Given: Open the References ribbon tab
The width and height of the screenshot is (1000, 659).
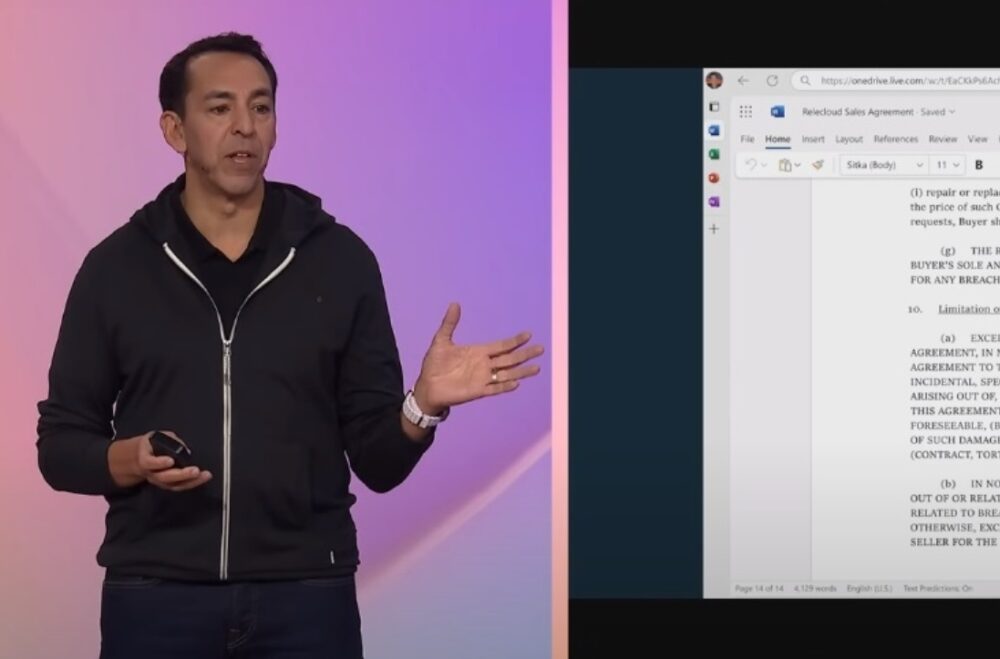Looking at the screenshot, I should click(896, 139).
